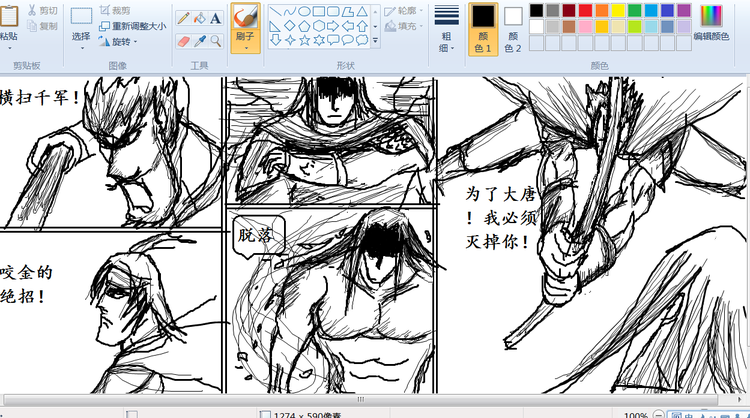This screenshot has height=418, width=750.
Task: Select the Magnifier tool
Action: (215, 40)
